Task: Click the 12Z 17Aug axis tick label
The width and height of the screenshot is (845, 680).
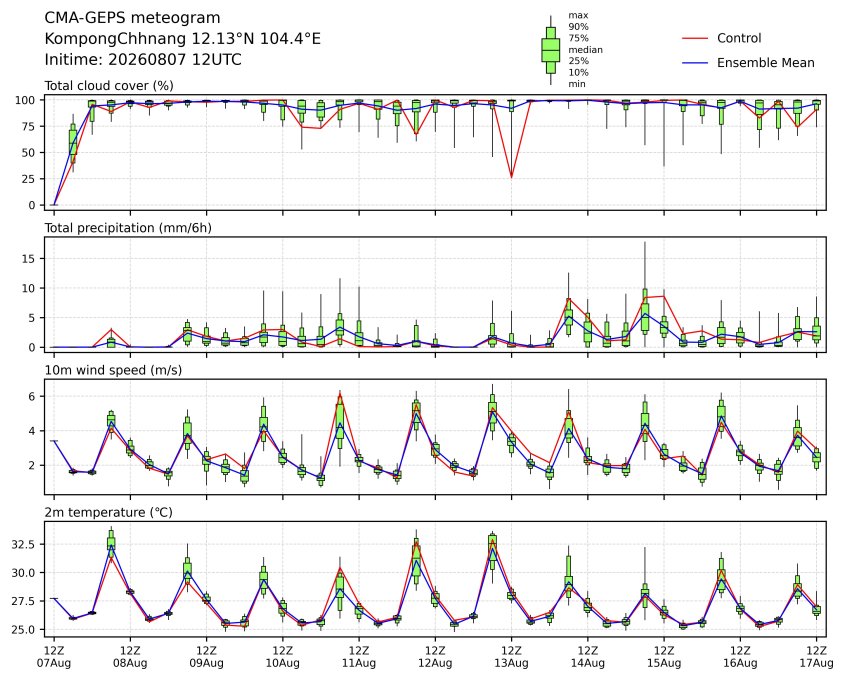Action: 816,656
